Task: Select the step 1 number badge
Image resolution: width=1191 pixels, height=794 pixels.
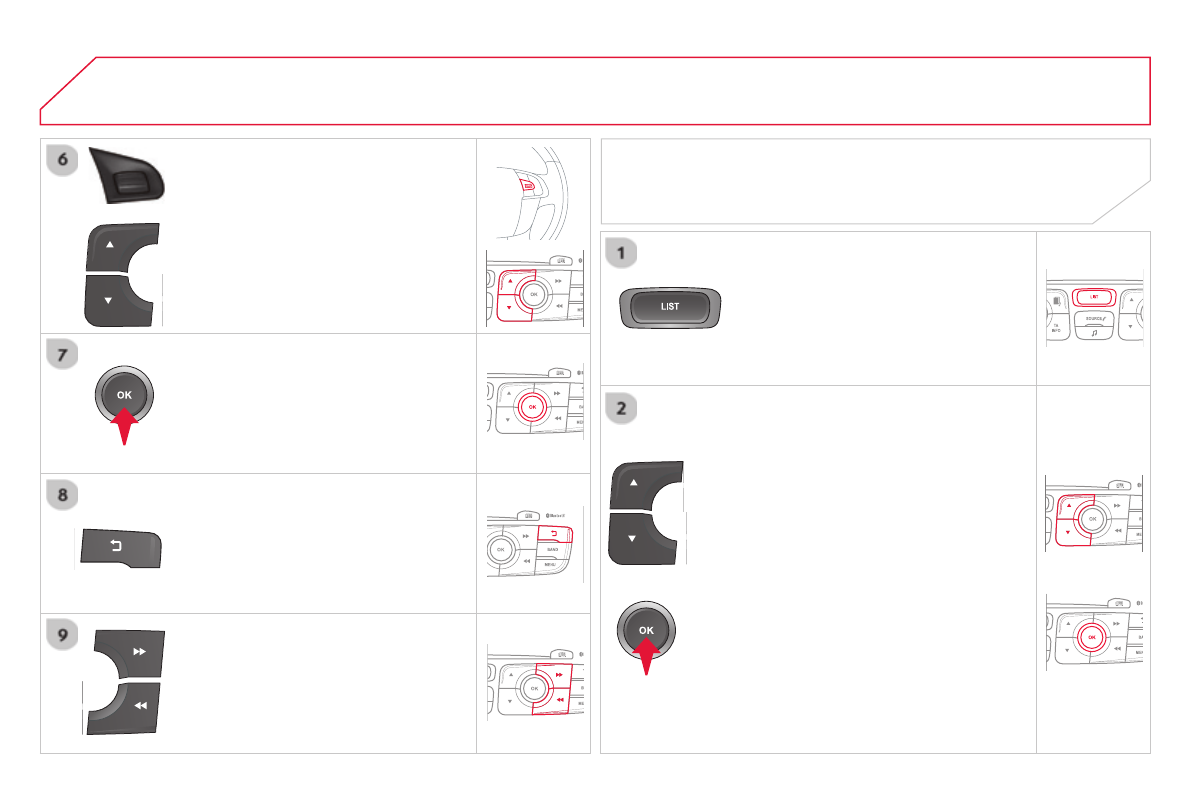Action: point(623,254)
